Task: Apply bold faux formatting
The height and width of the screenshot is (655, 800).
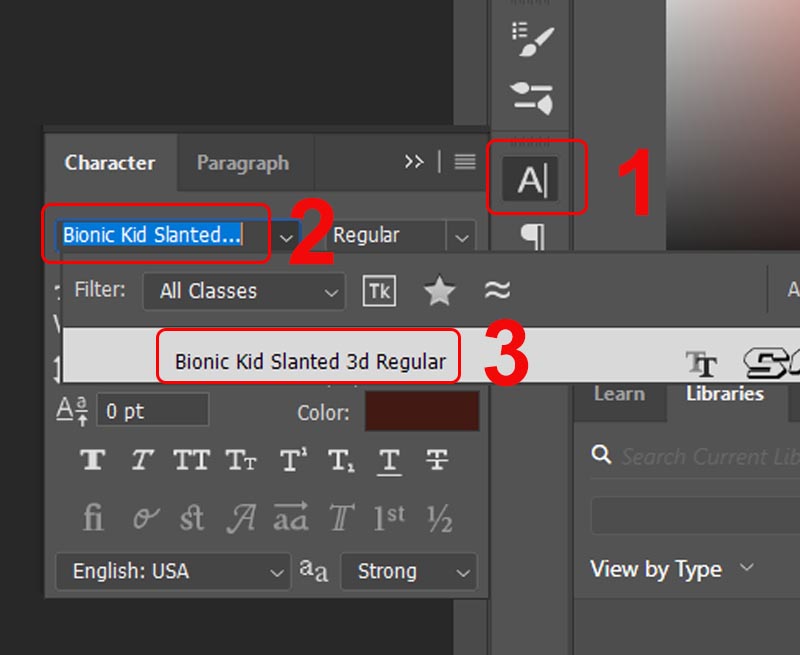Action: pyautogui.click(x=92, y=460)
